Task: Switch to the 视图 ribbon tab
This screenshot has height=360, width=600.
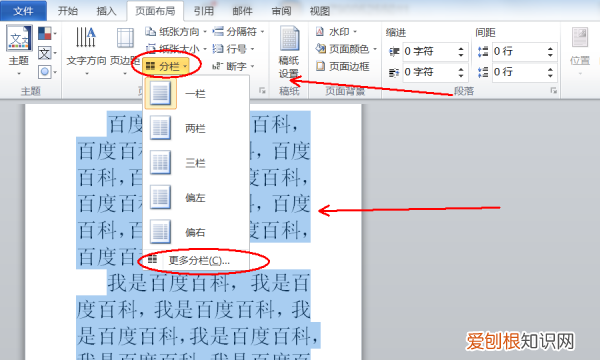Action: click(320, 11)
